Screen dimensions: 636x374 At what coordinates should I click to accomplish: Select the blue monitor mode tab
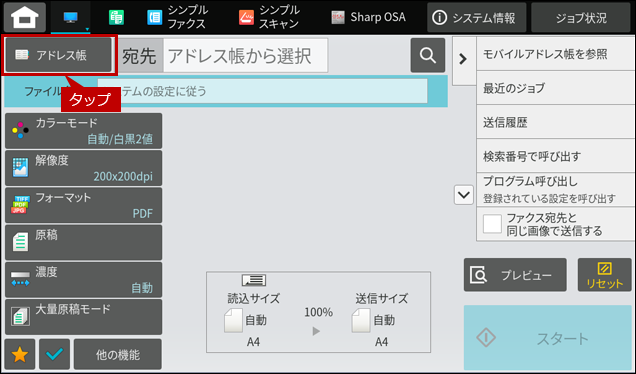tap(71, 17)
